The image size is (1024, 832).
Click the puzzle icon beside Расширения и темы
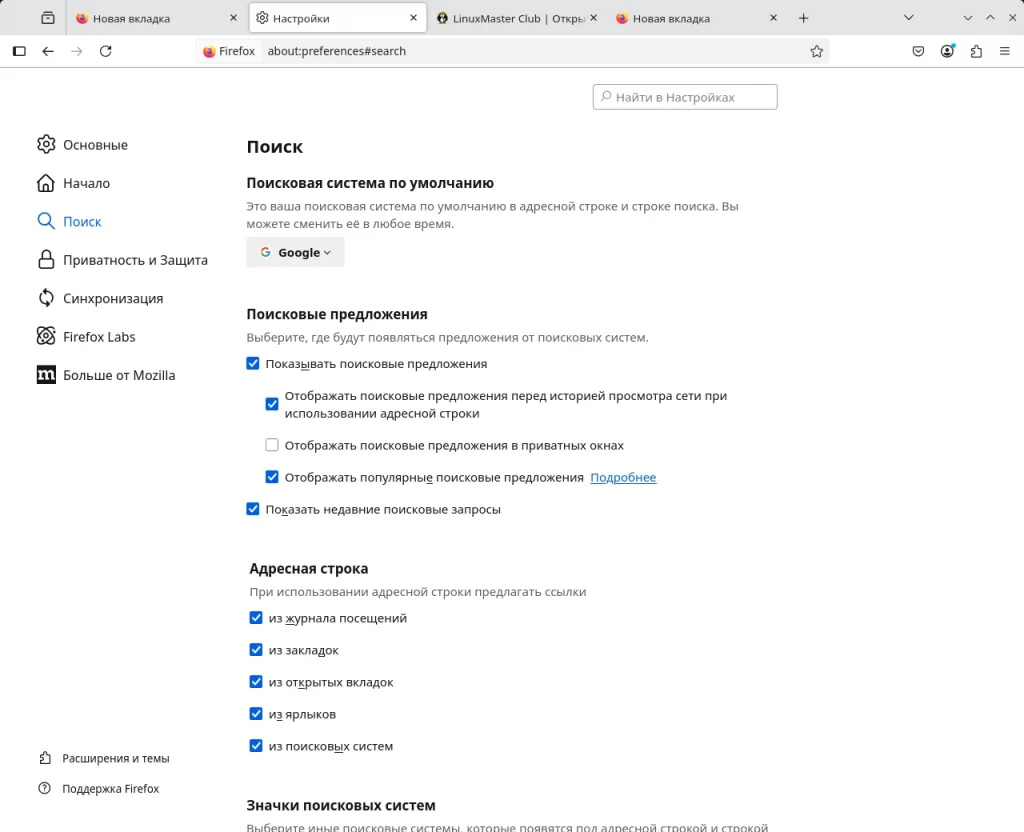point(44,758)
